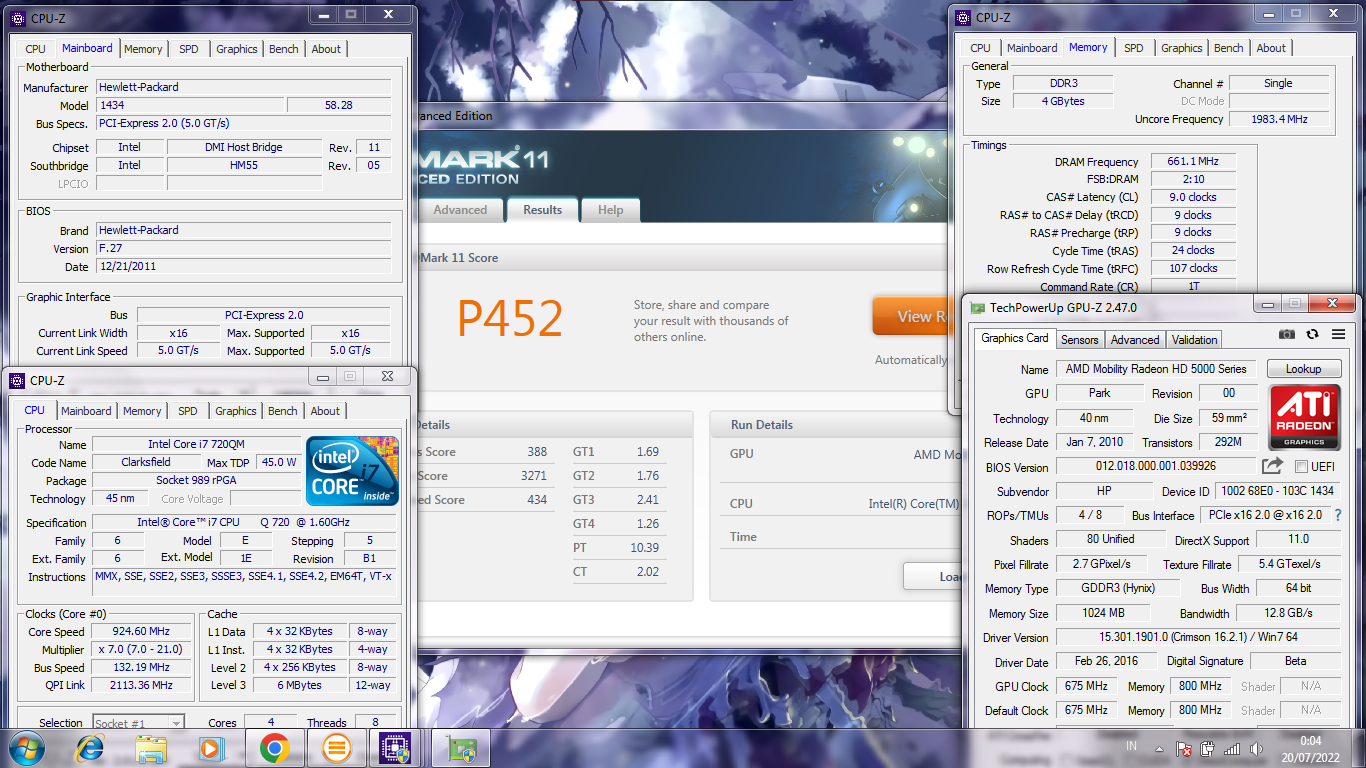Click the DRAM Frequency 661.1 MHz value
This screenshot has width=1366, height=768.
click(x=1193, y=161)
